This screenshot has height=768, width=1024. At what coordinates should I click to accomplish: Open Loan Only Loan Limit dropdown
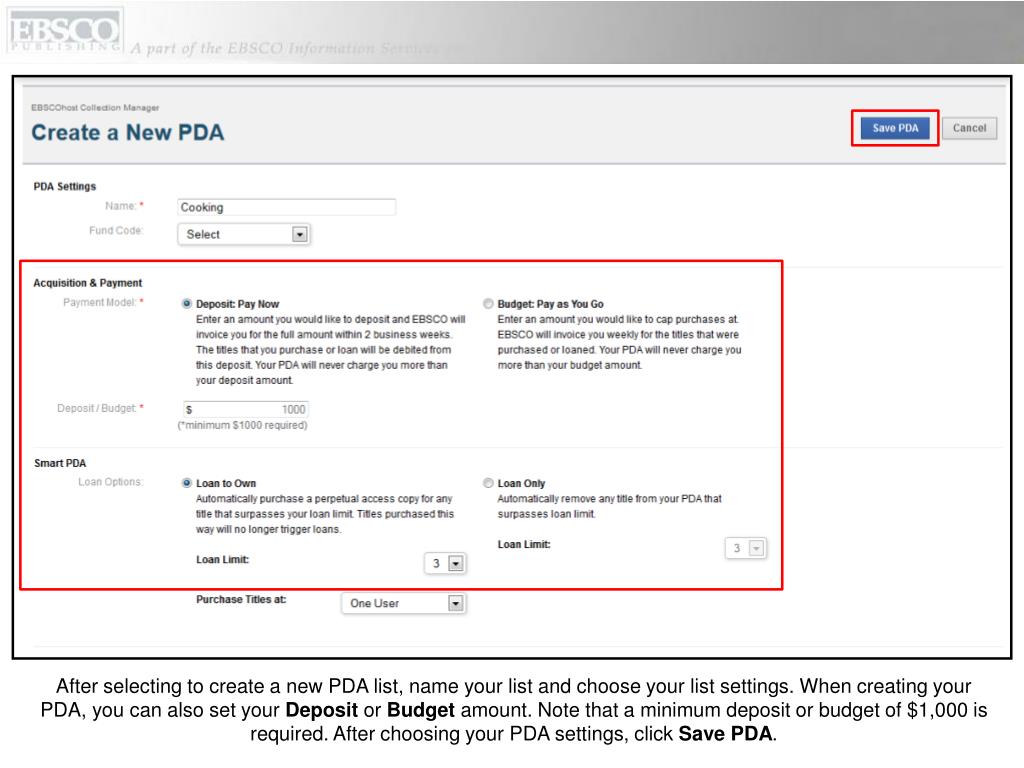tap(745, 548)
